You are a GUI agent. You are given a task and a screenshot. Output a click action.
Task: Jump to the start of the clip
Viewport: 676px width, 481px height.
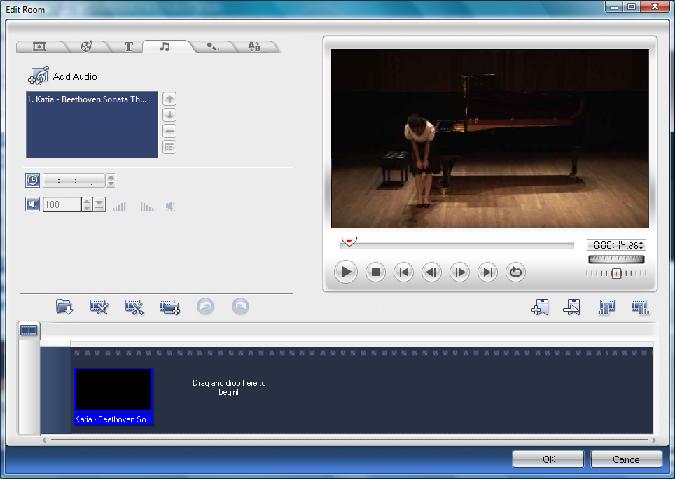[x=404, y=272]
